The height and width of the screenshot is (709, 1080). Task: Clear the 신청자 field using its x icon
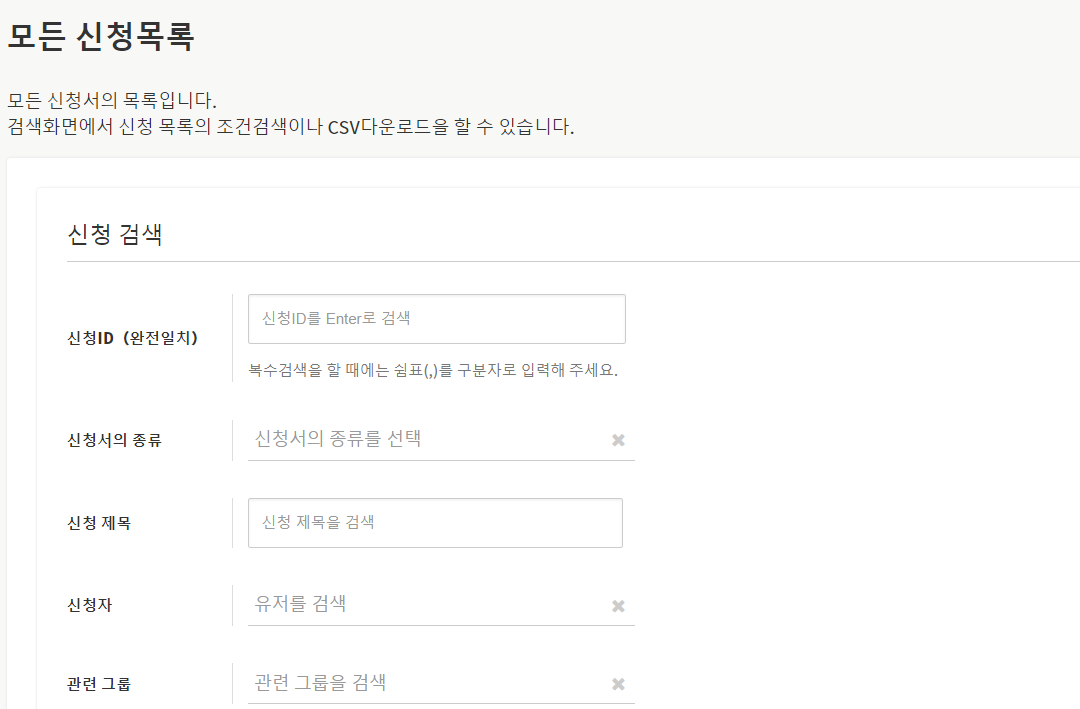[x=618, y=606]
